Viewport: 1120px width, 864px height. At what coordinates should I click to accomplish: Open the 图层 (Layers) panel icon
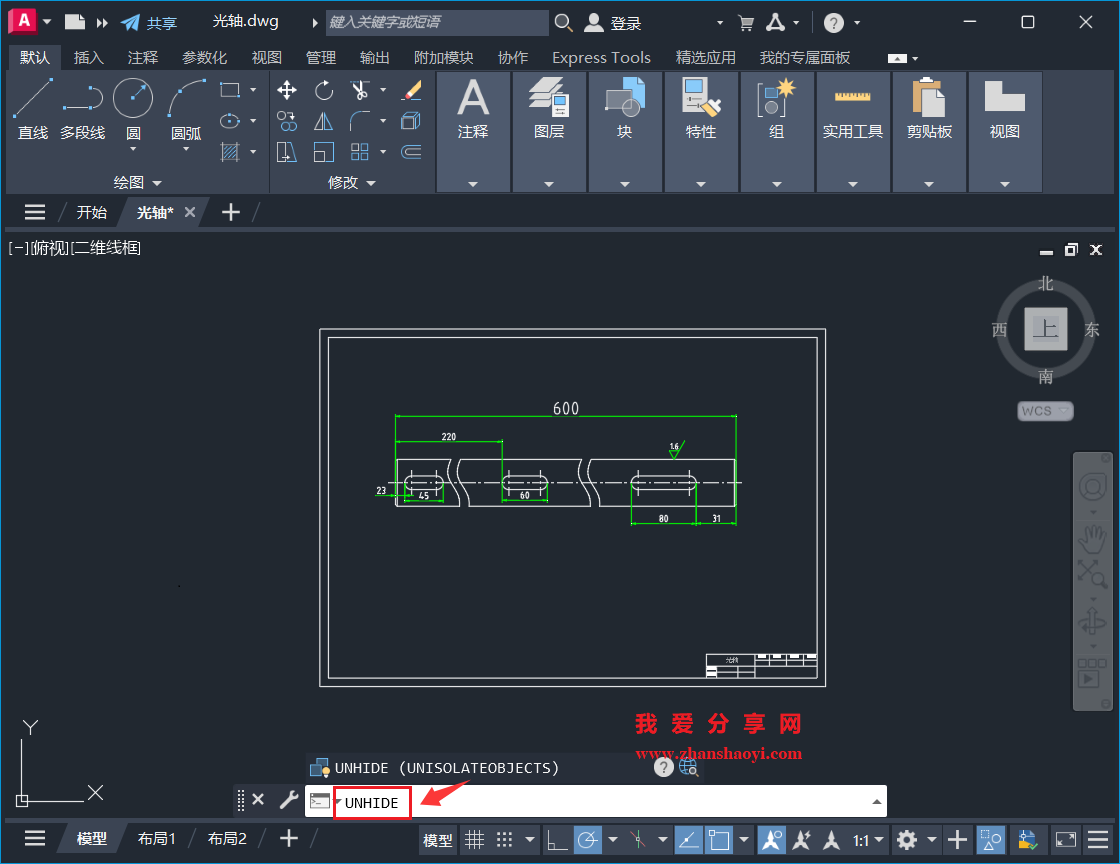click(549, 105)
